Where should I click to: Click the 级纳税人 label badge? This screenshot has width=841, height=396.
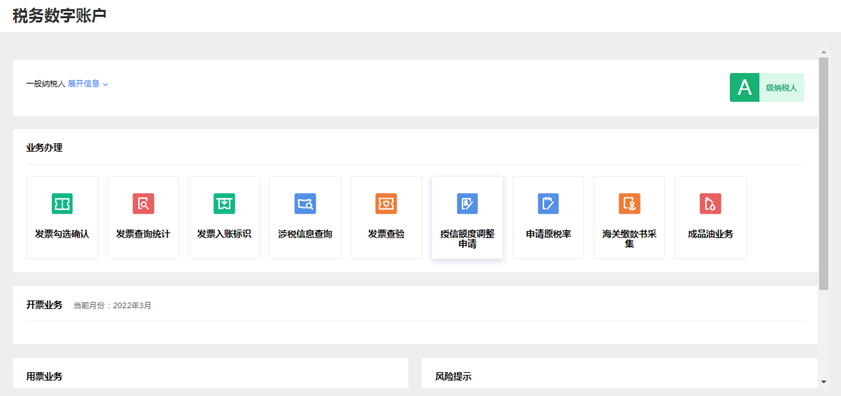[781, 87]
